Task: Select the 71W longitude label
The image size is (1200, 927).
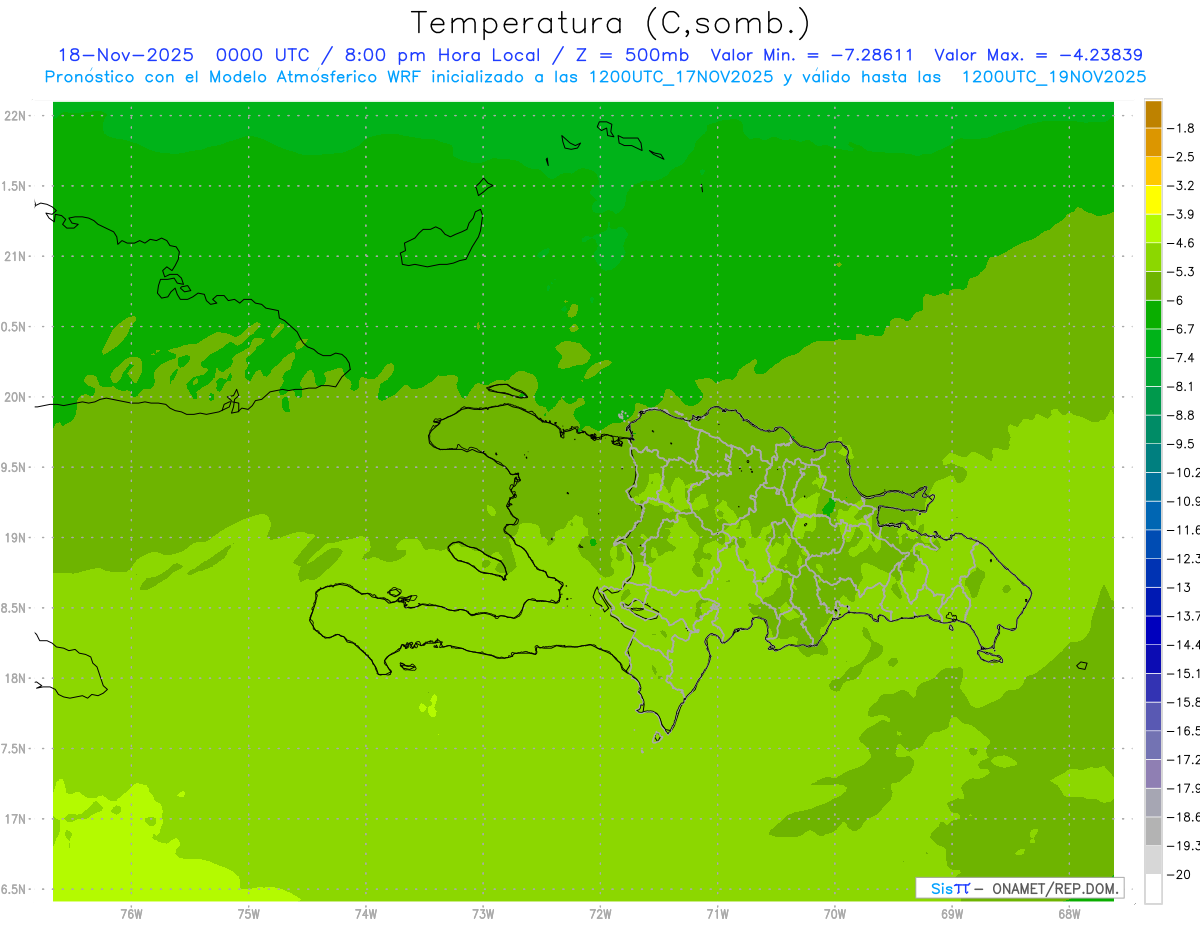Action: tap(717, 914)
